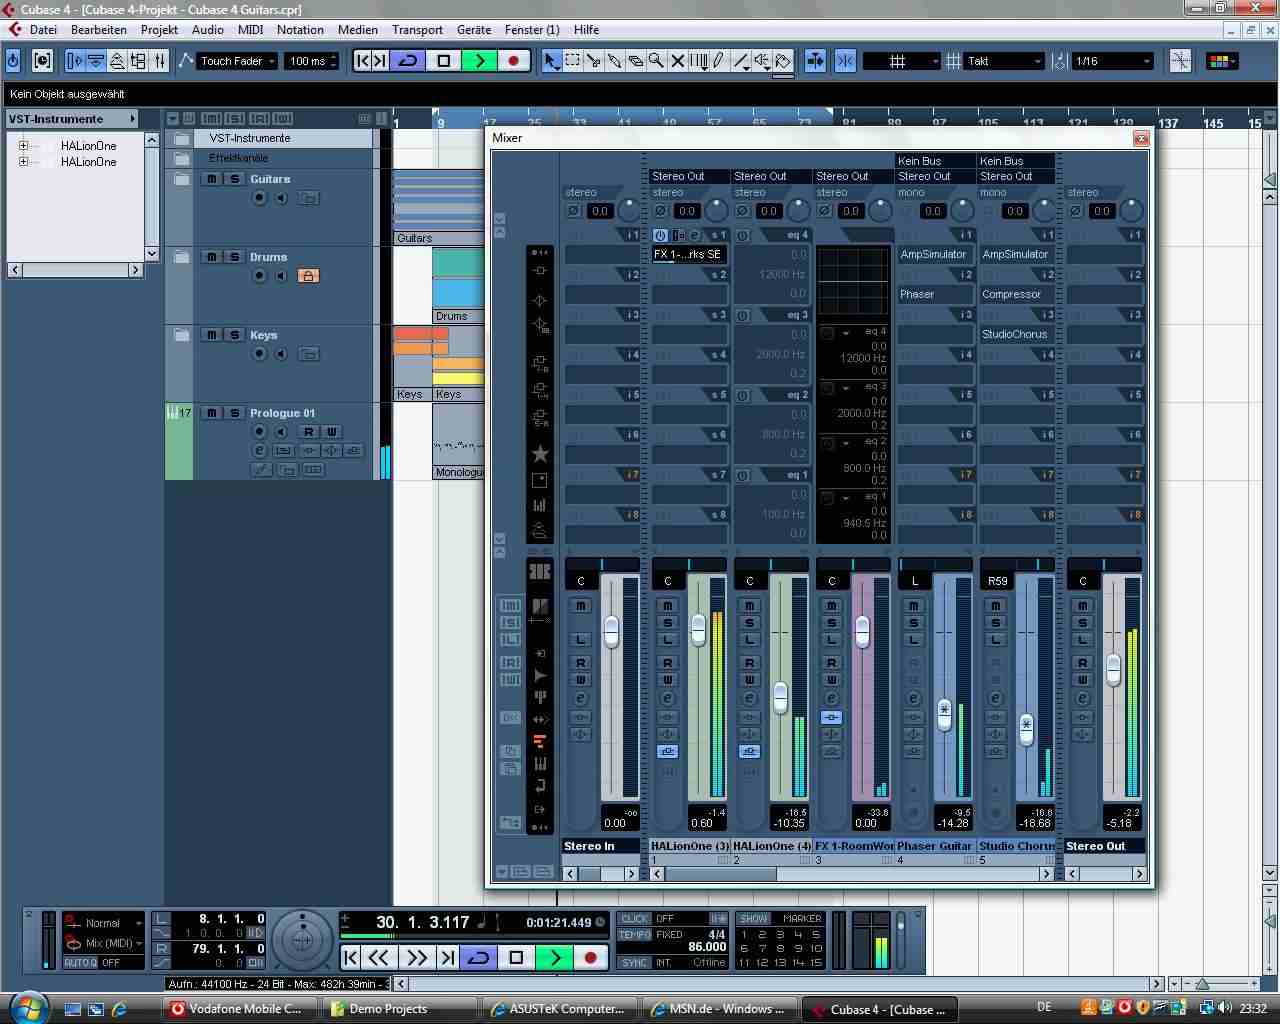Click tempo value 86.000

pos(707,947)
